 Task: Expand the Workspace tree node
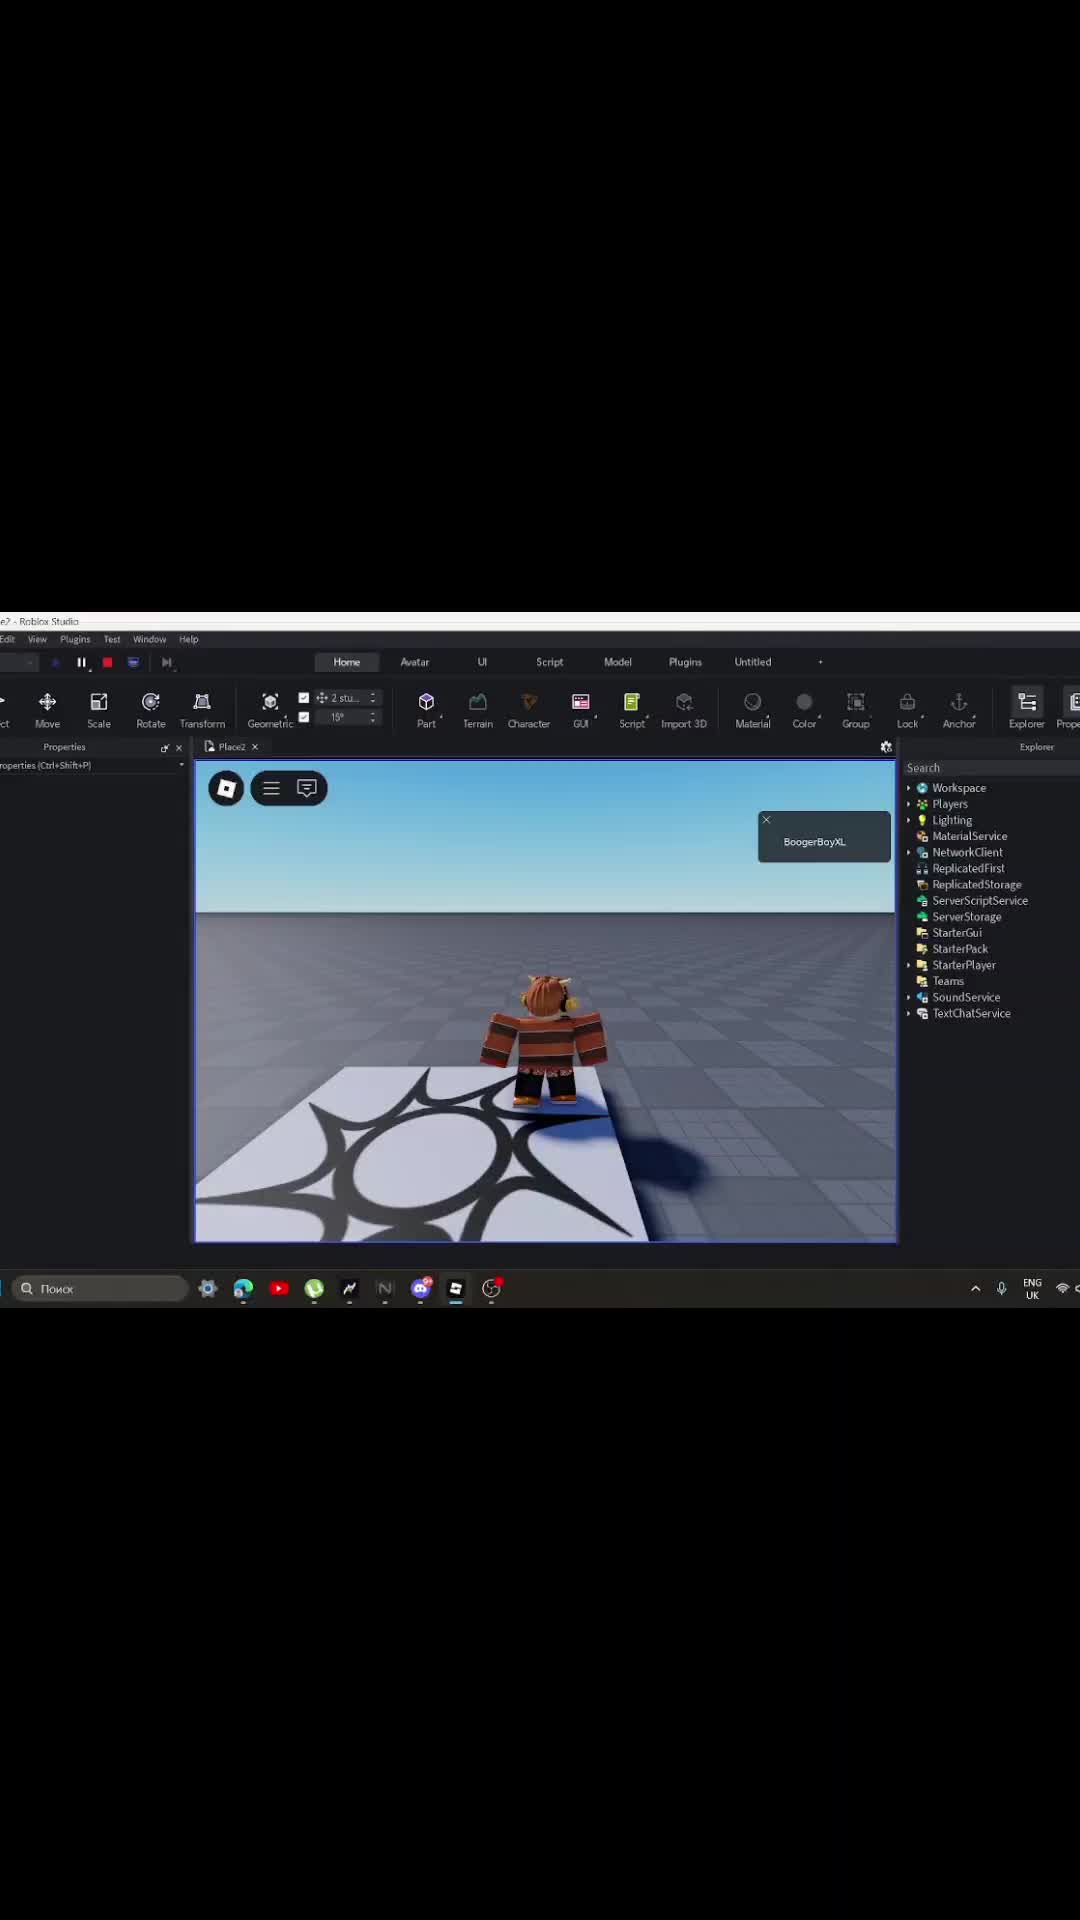(909, 788)
